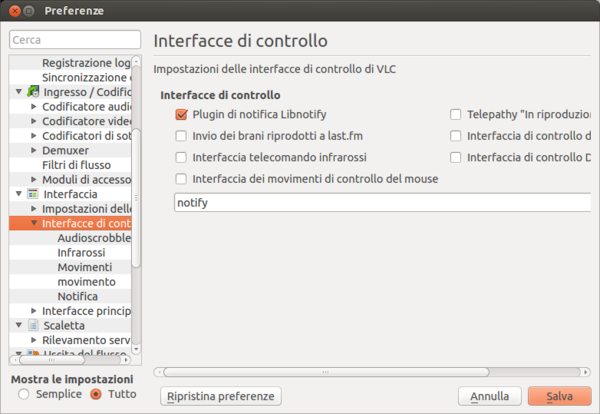
Task: Expand the Interfacce principali tree node
Action: 34,311
